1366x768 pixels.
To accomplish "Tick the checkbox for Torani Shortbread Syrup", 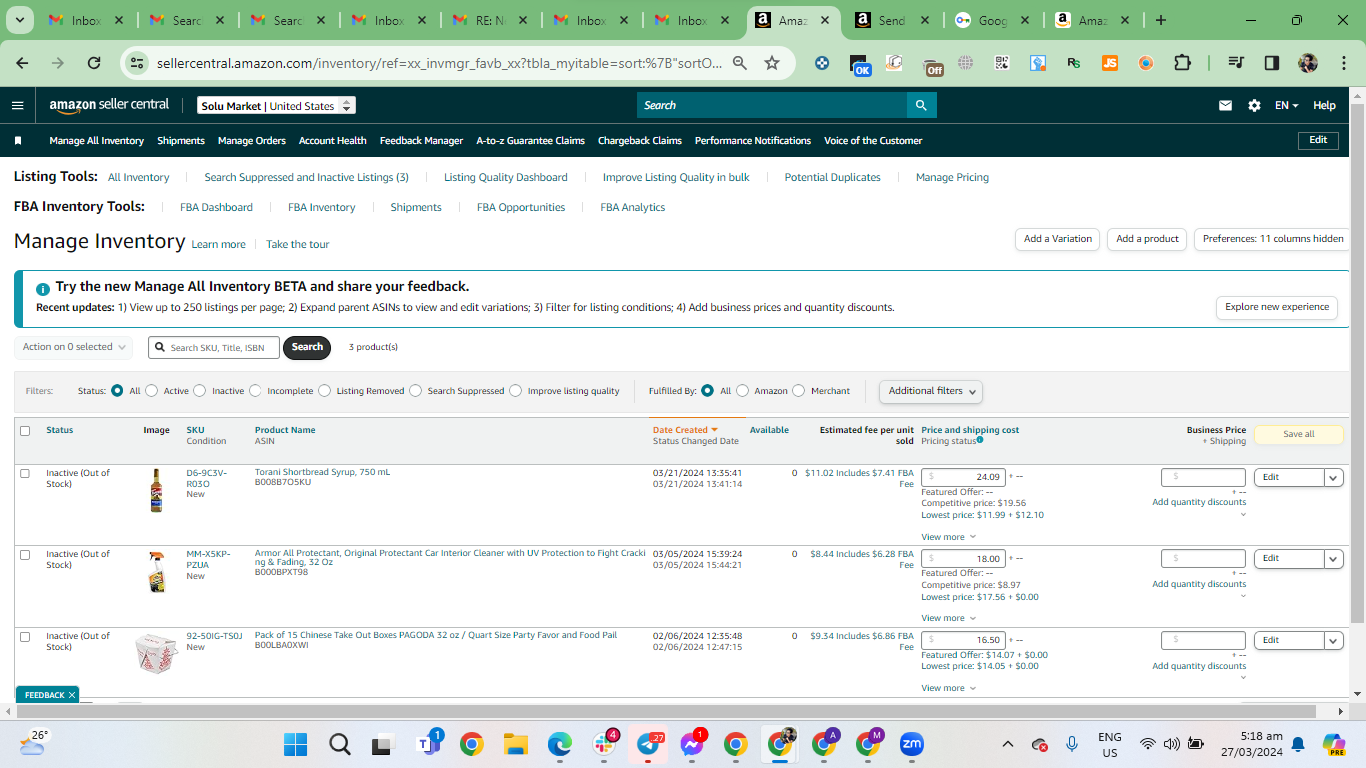I will click(25, 474).
